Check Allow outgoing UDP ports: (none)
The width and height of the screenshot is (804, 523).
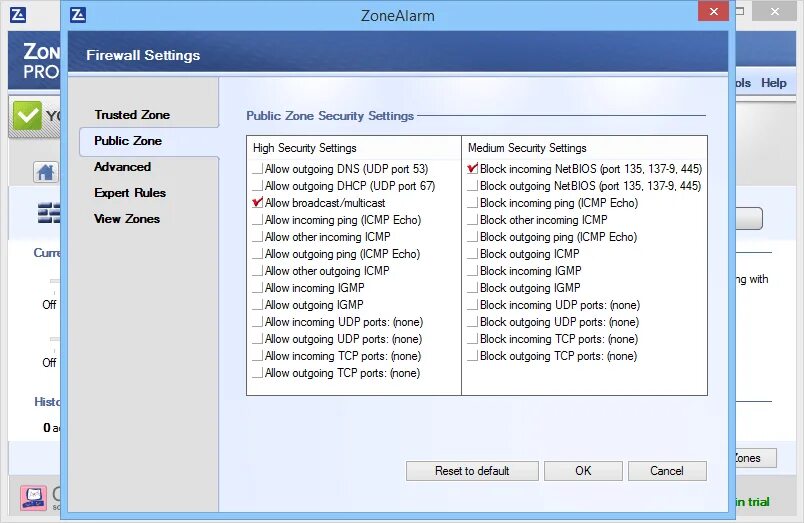click(257, 339)
